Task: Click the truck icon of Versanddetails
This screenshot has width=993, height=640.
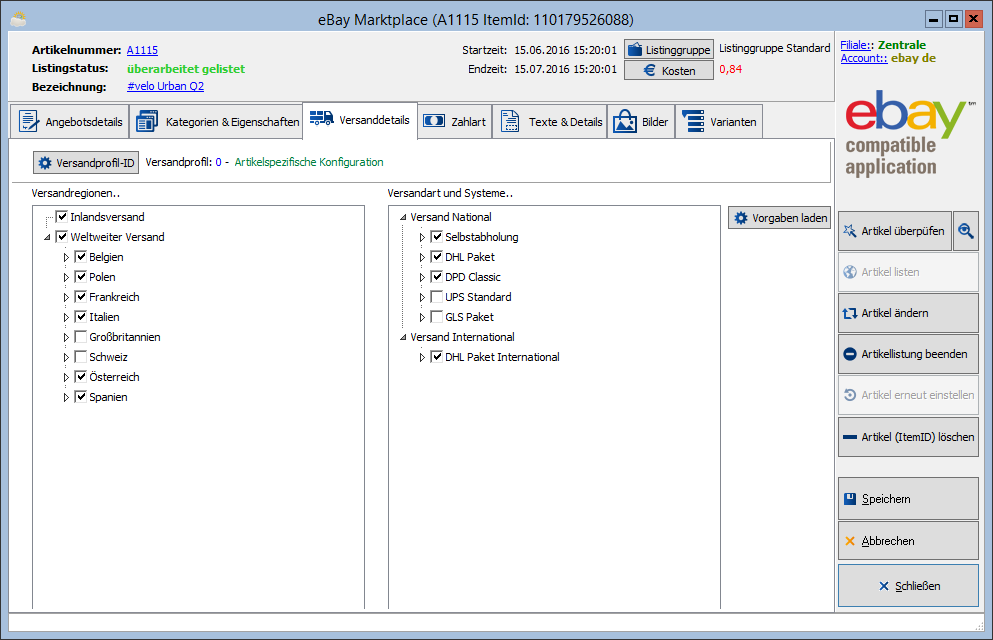Action: click(x=322, y=118)
